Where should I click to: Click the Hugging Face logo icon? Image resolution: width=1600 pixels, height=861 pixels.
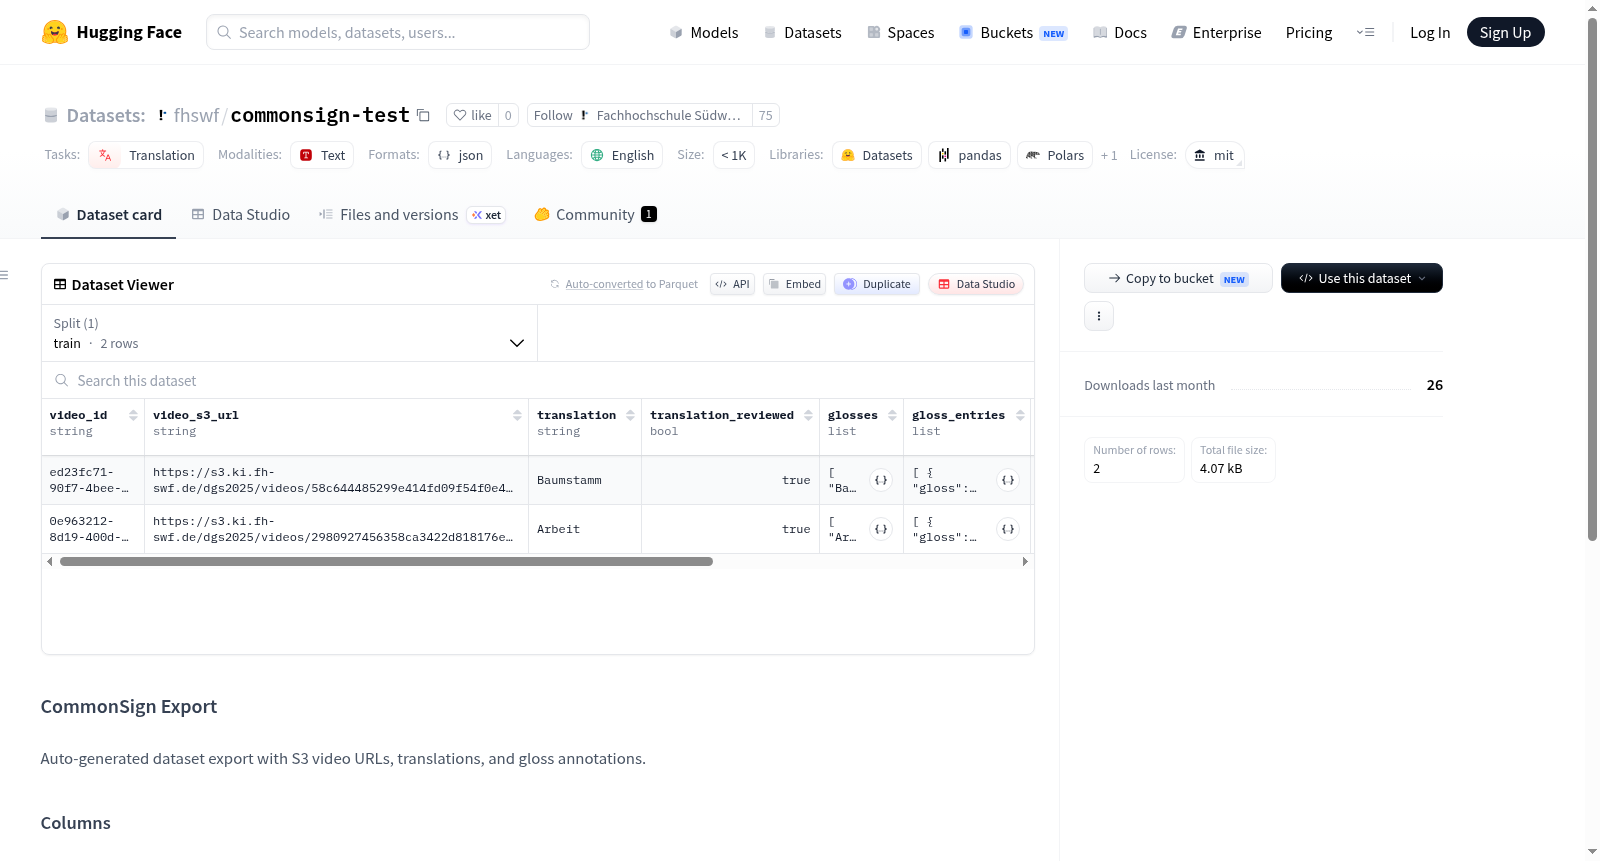point(54,32)
